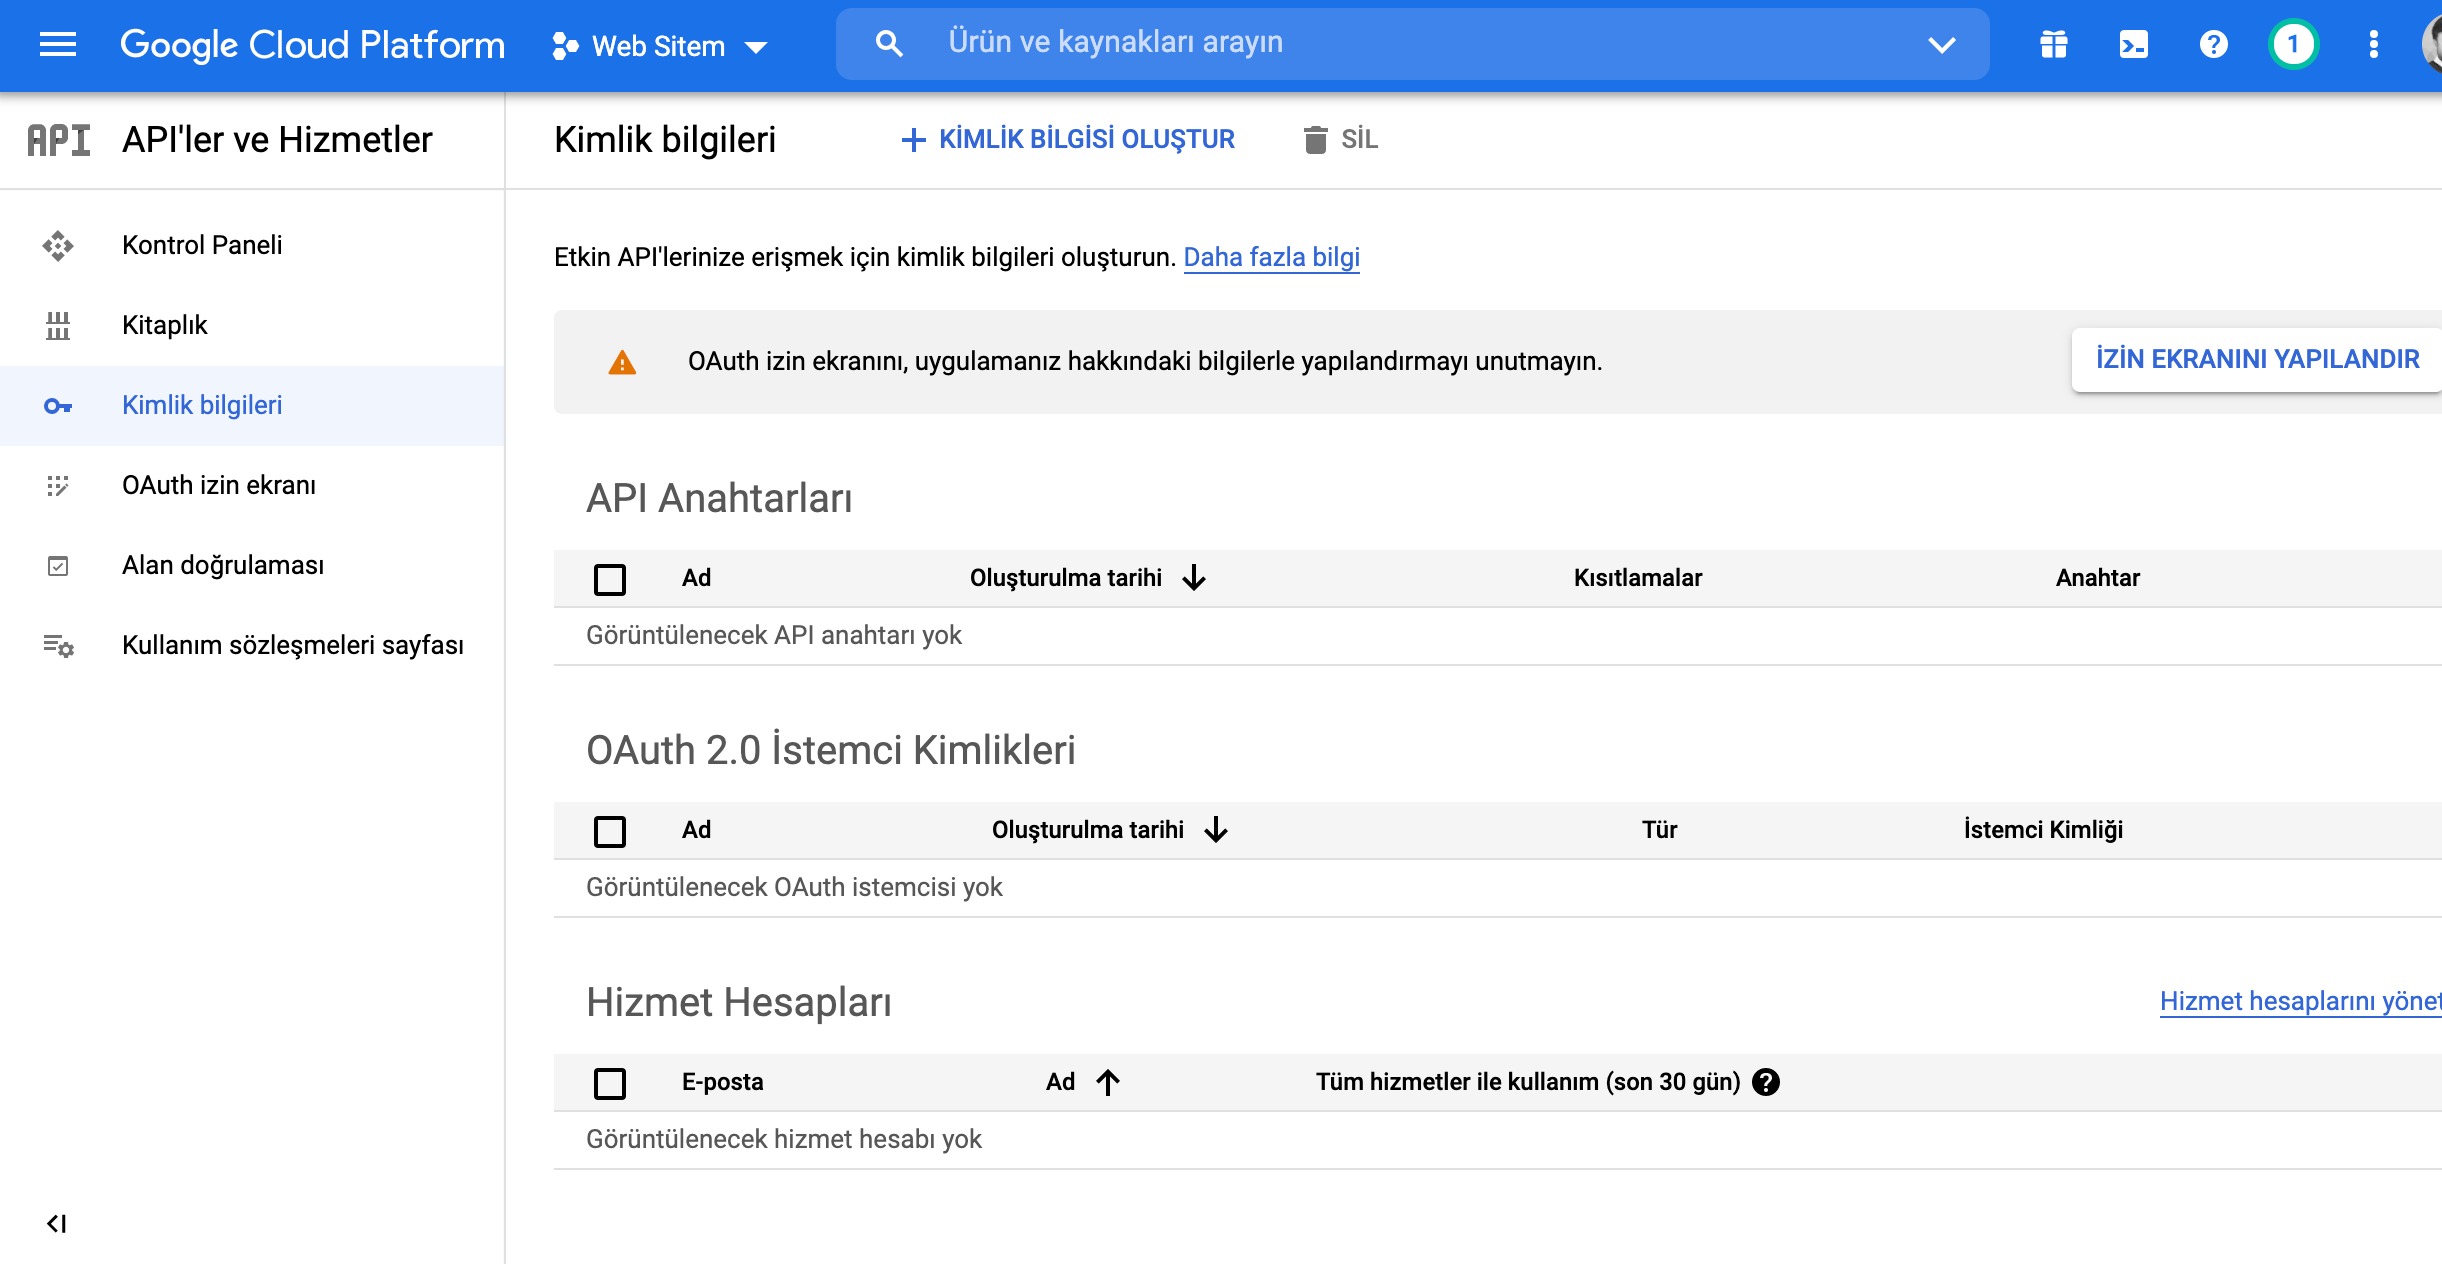Open the help question mark icon
Image resolution: width=2442 pixels, height=1264 pixels.
point(2214,44)
